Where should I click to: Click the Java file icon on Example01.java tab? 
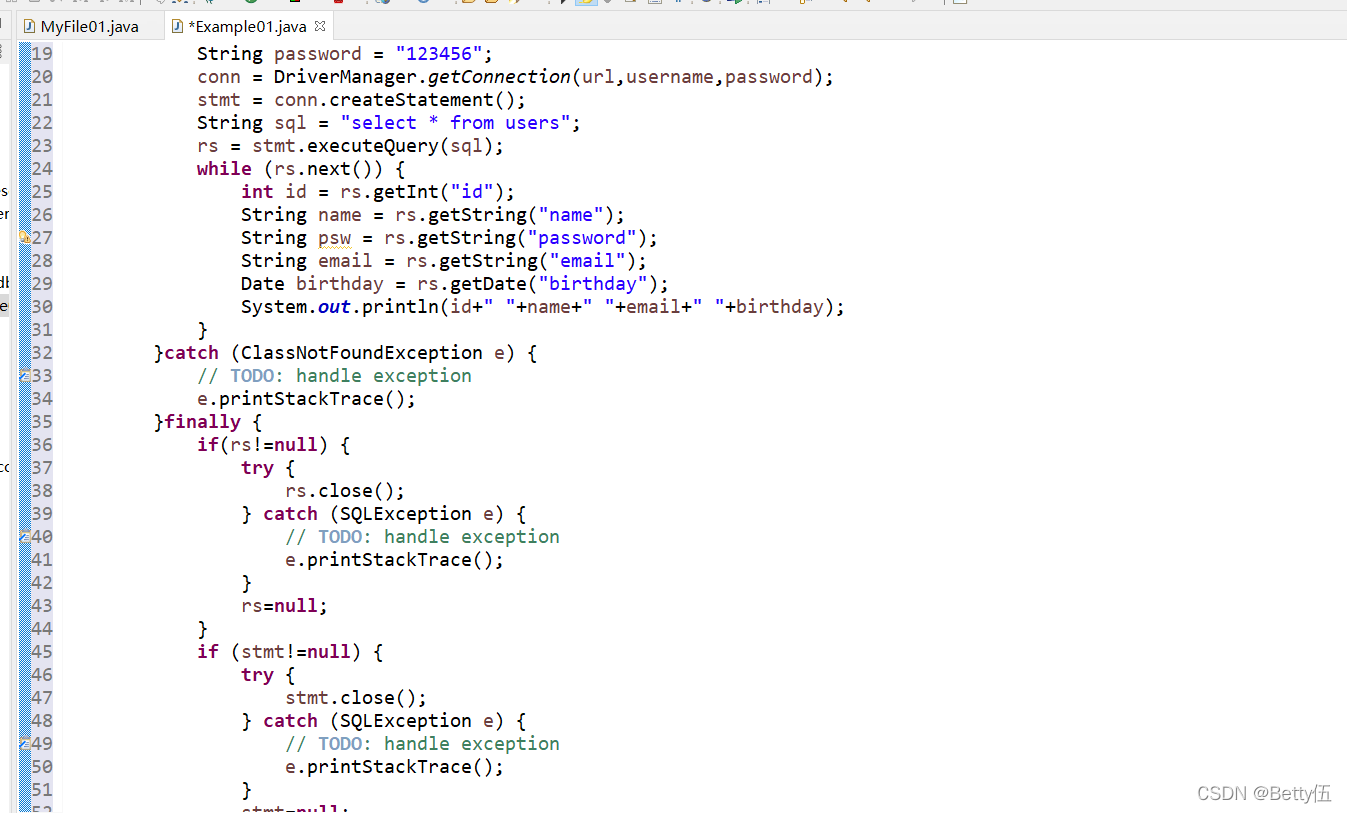(177, 26)
